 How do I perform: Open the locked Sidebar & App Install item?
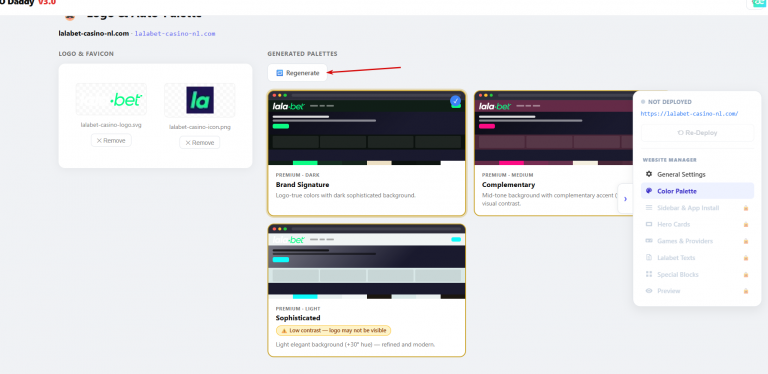697,208
